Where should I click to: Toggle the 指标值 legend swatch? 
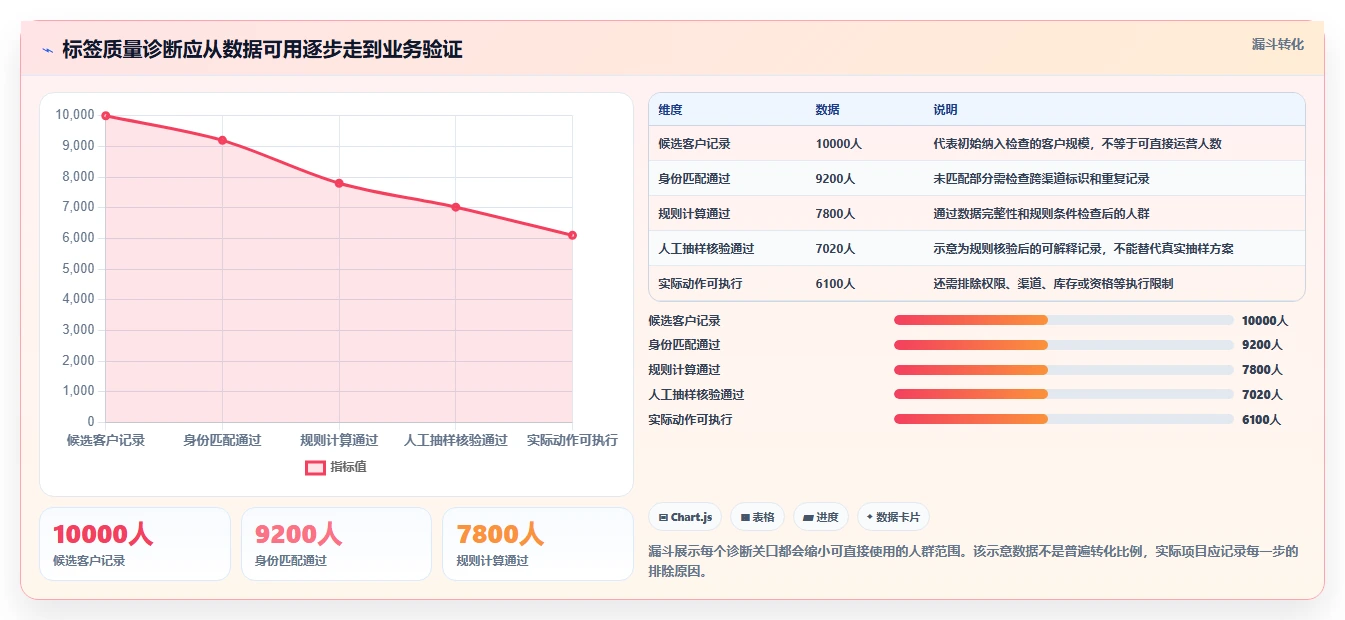pyautogui.click(x=315, y=467)
